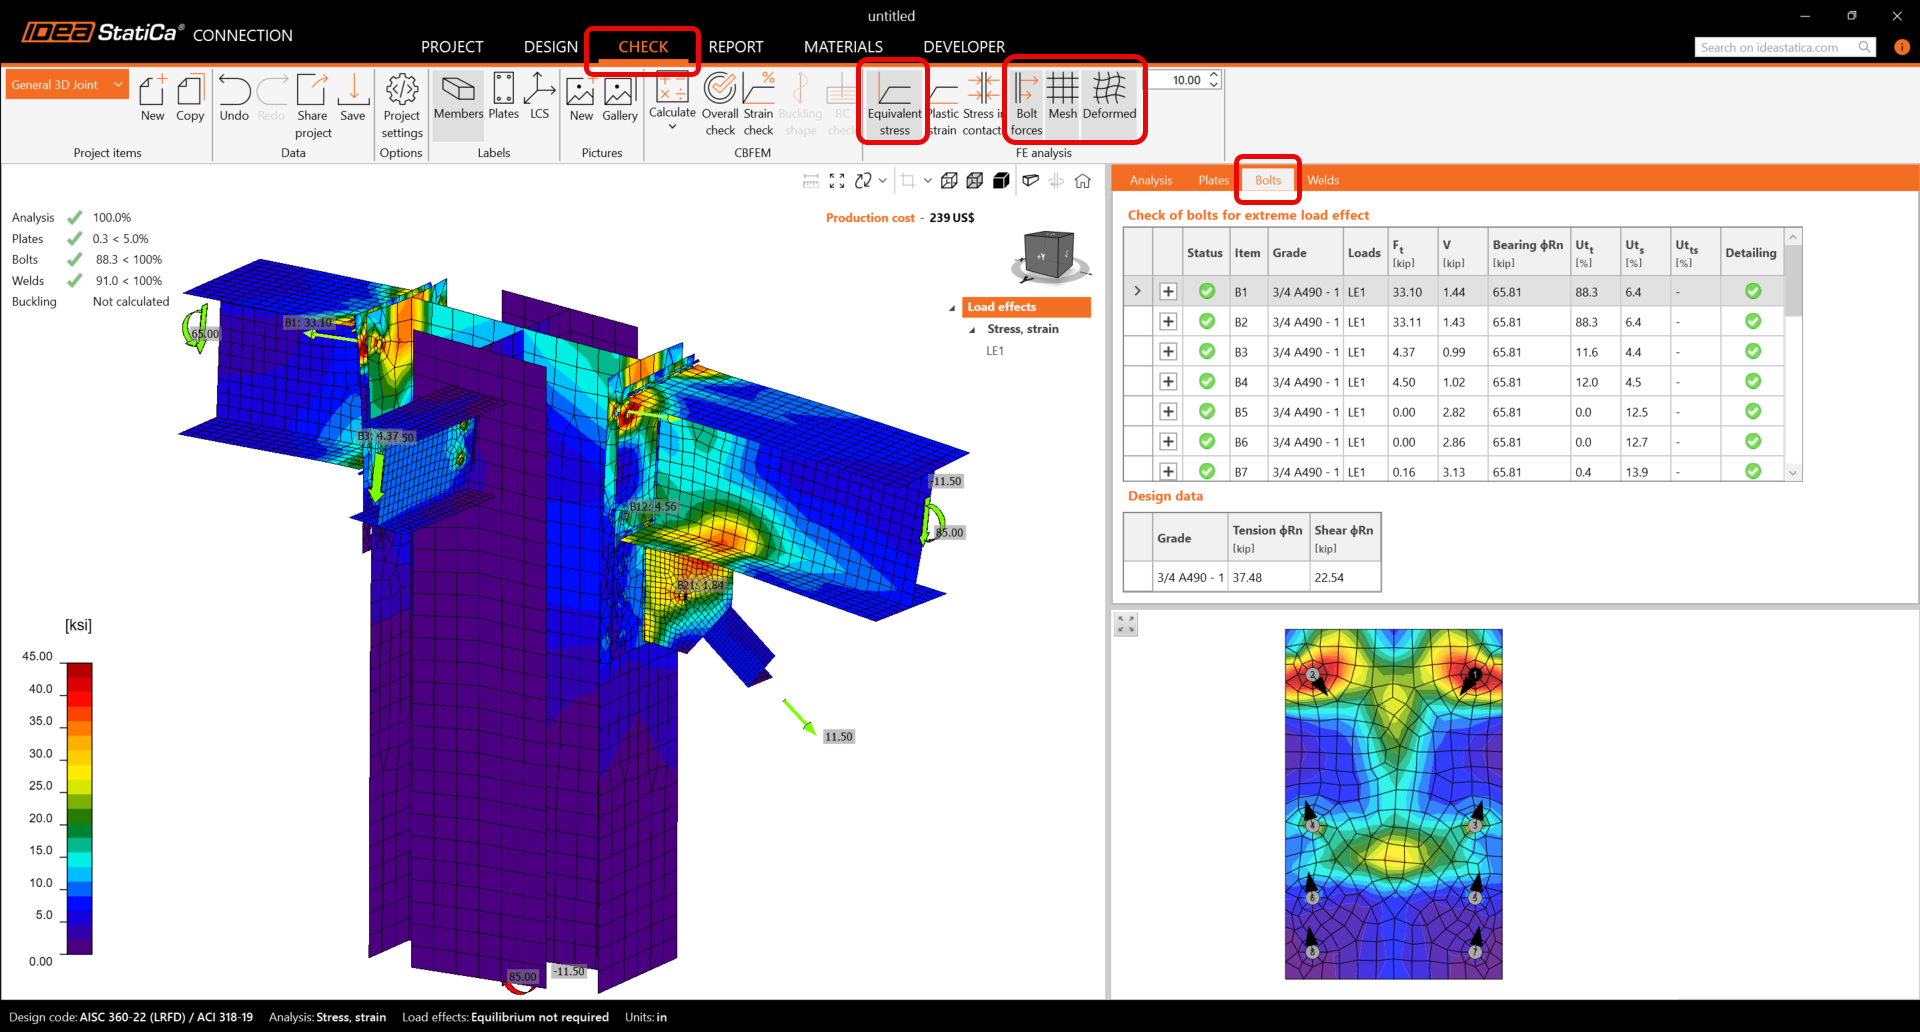Reset 3D view with home icon
This screenshot has width=1920, height=1032.
click(x=1082, y=181)
